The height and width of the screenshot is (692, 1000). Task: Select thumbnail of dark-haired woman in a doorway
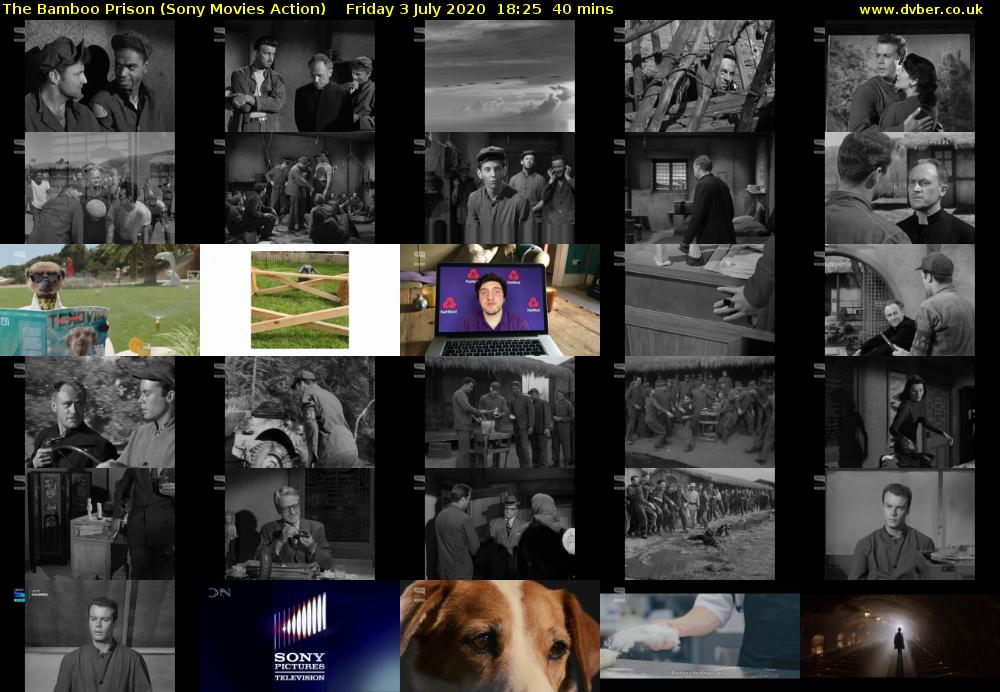[900, 412]
